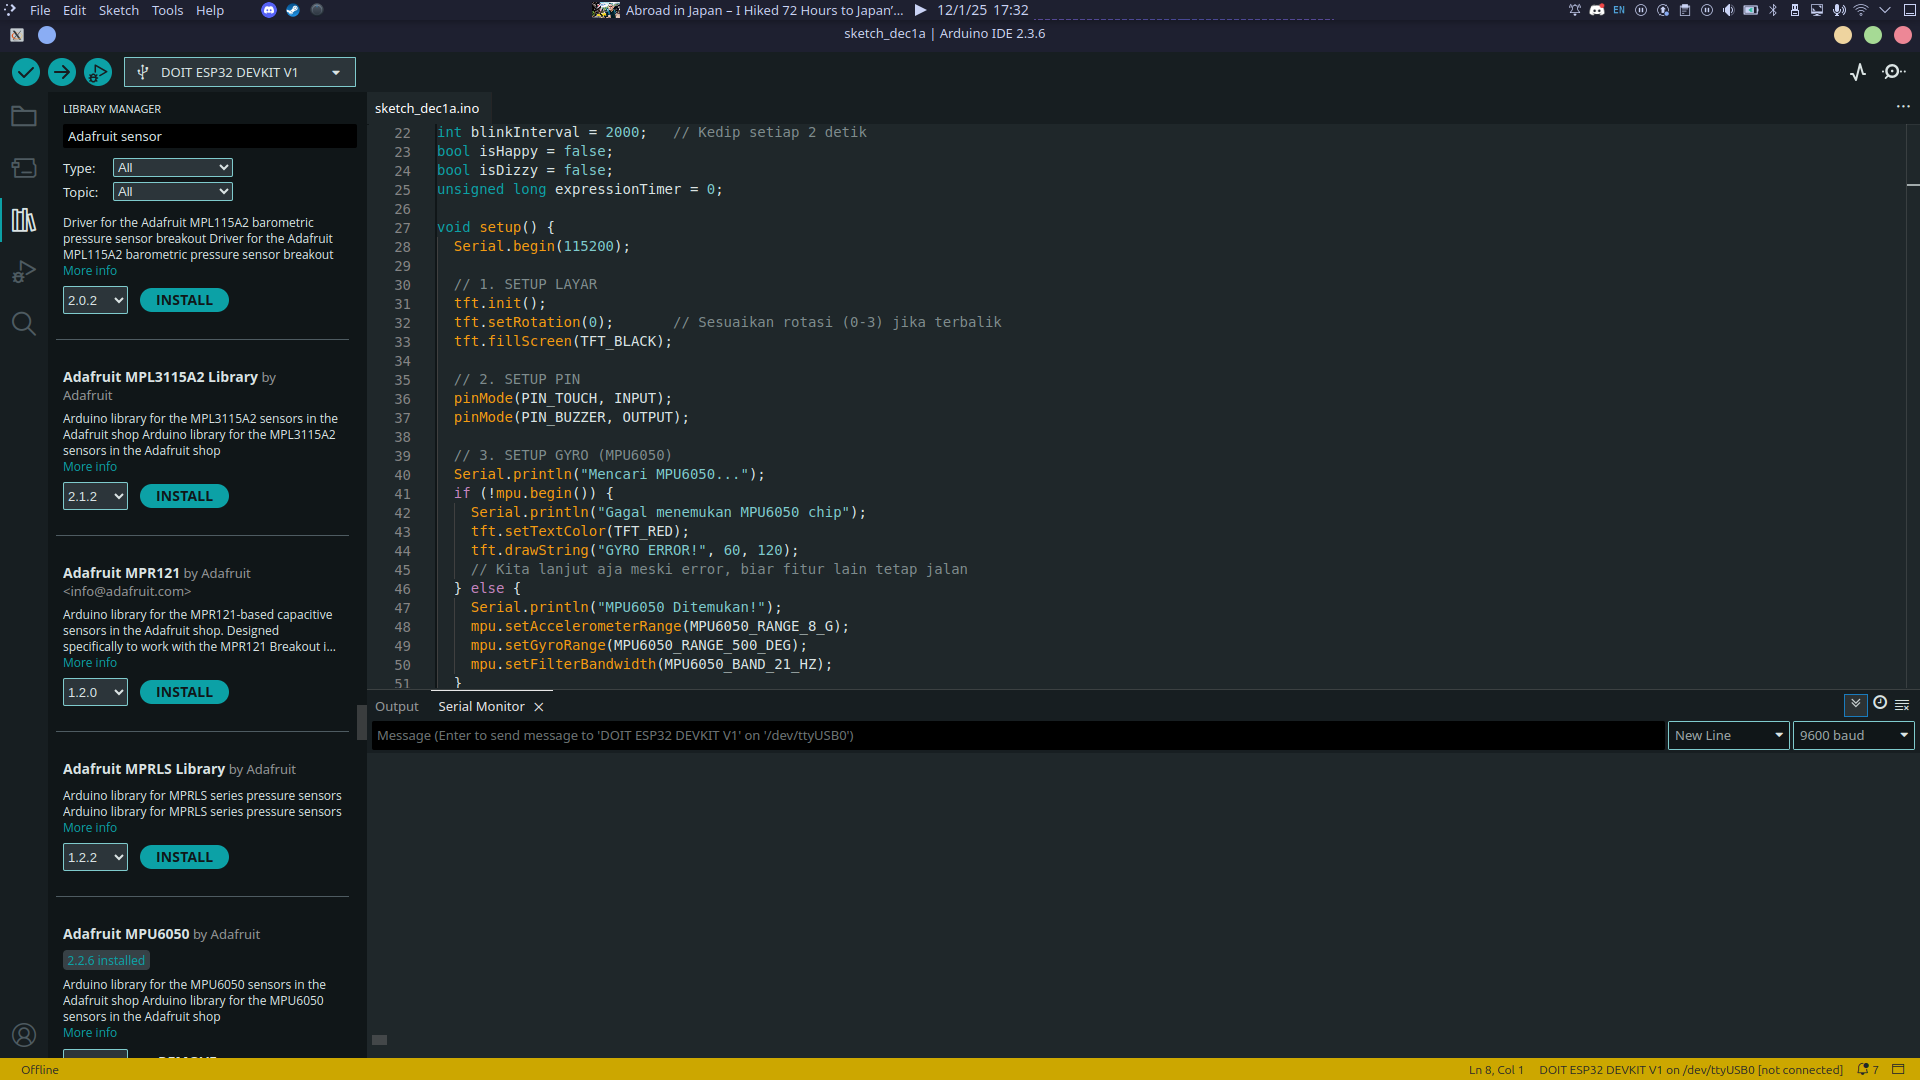
Task: Toggle timestamp display in Serial Monitor
Action: (1880, 703)
